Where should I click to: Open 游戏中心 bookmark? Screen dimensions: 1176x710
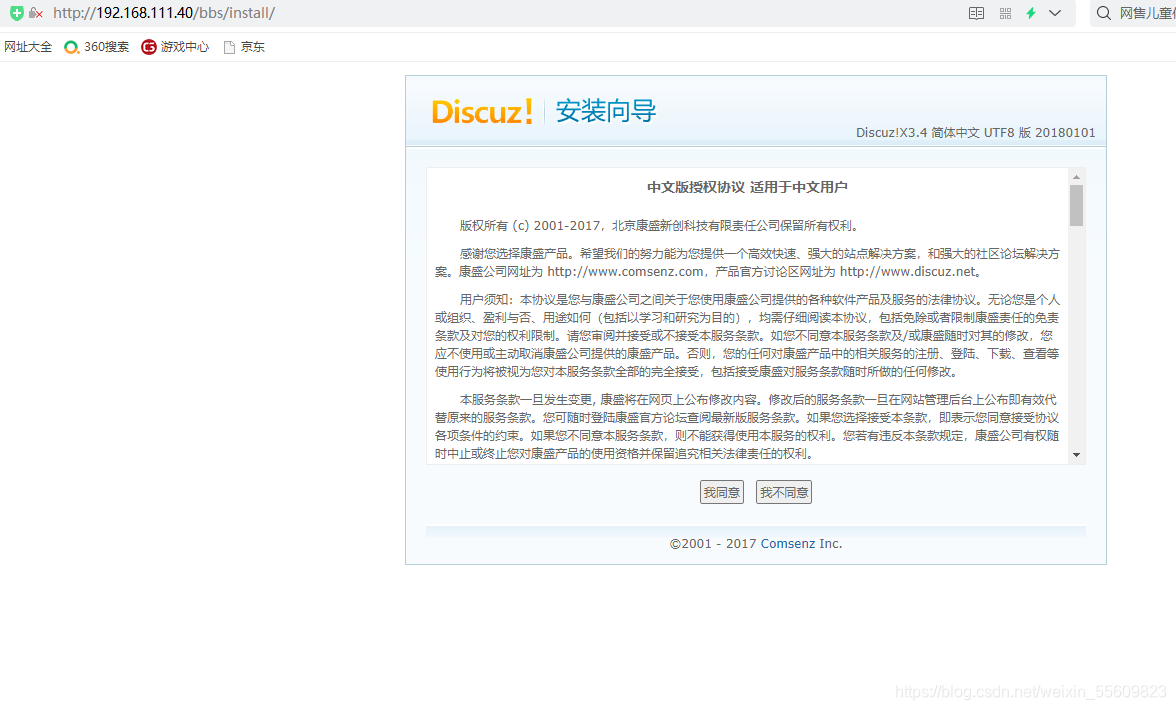176,46
